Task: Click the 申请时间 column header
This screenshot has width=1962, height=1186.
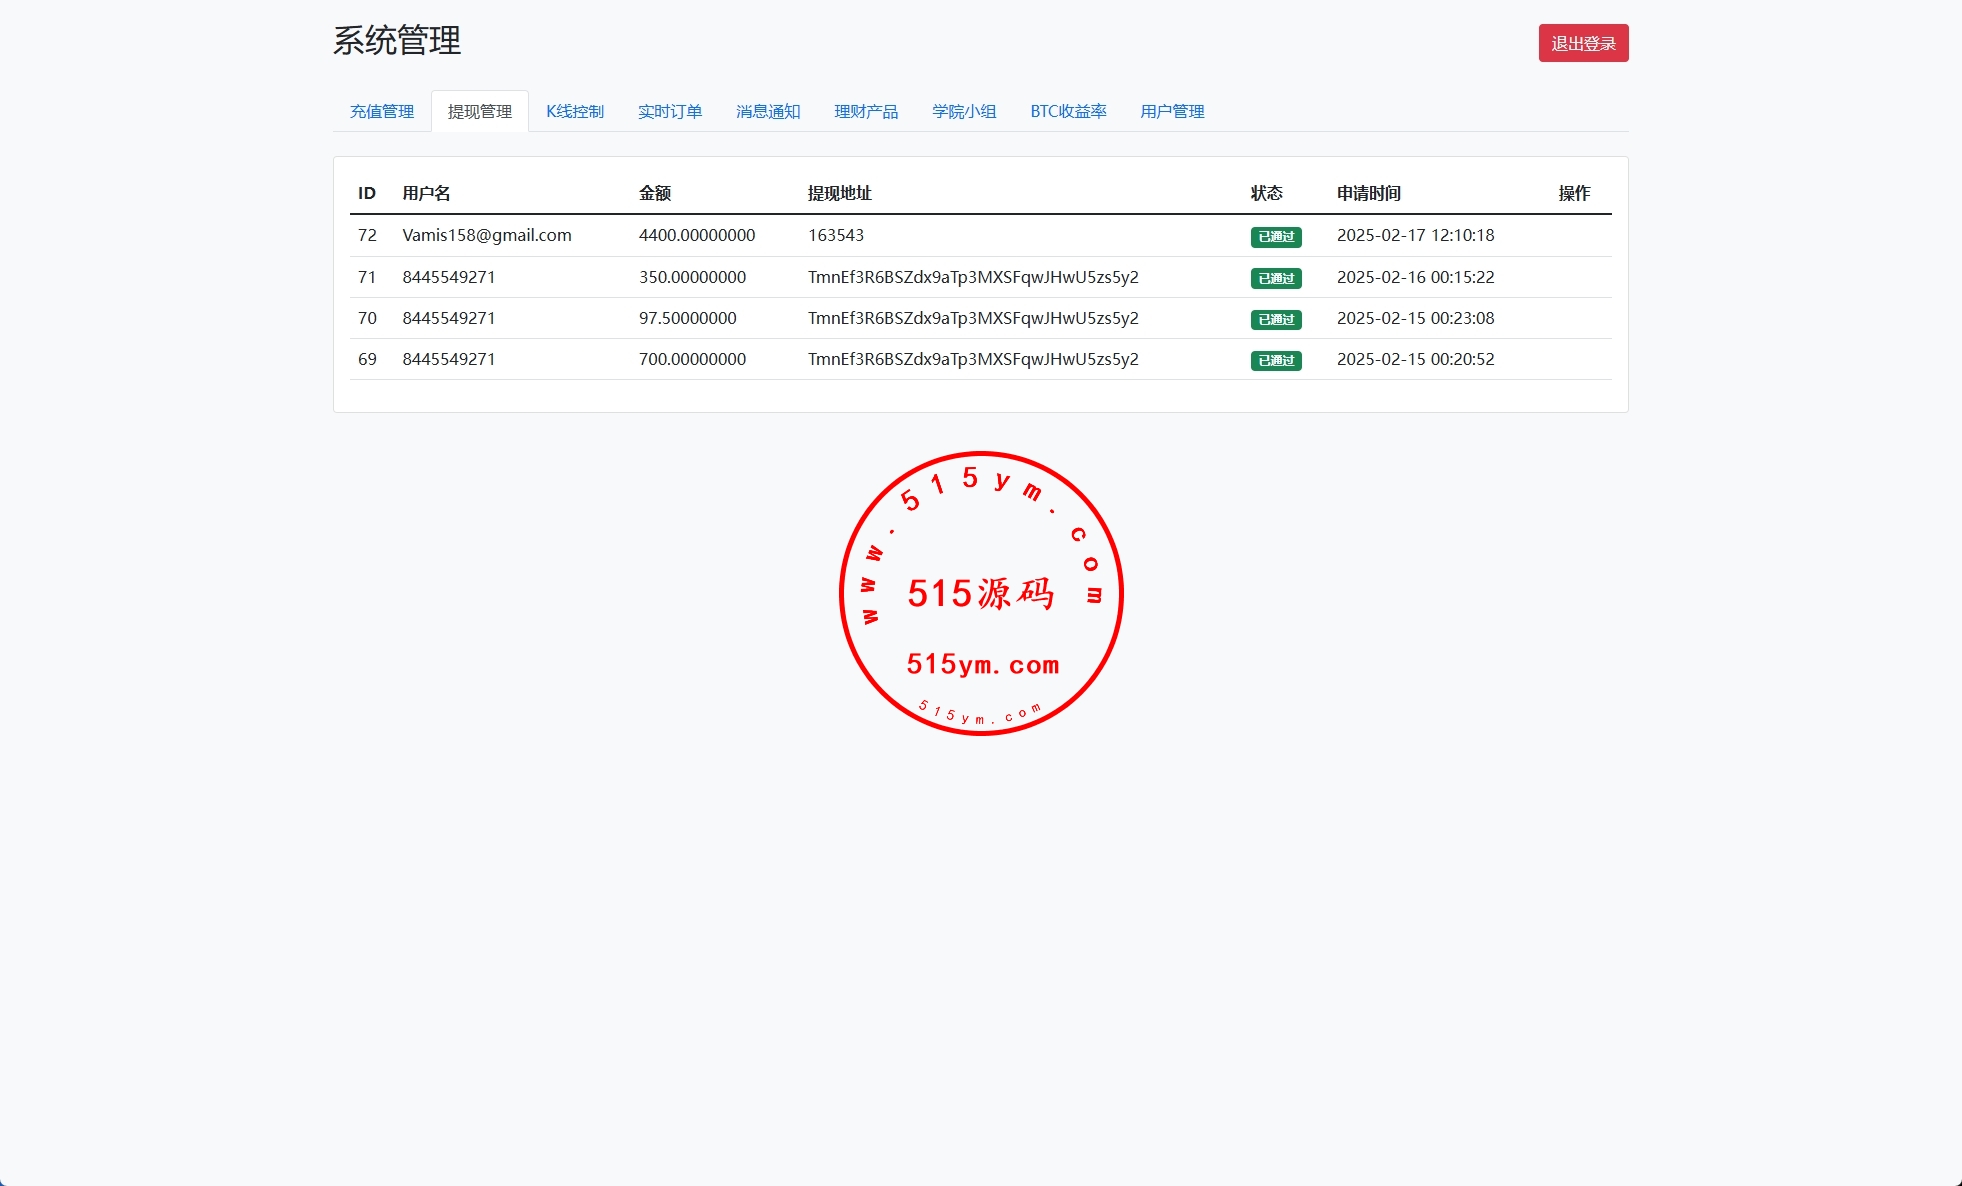Action: coord(1368,193)
